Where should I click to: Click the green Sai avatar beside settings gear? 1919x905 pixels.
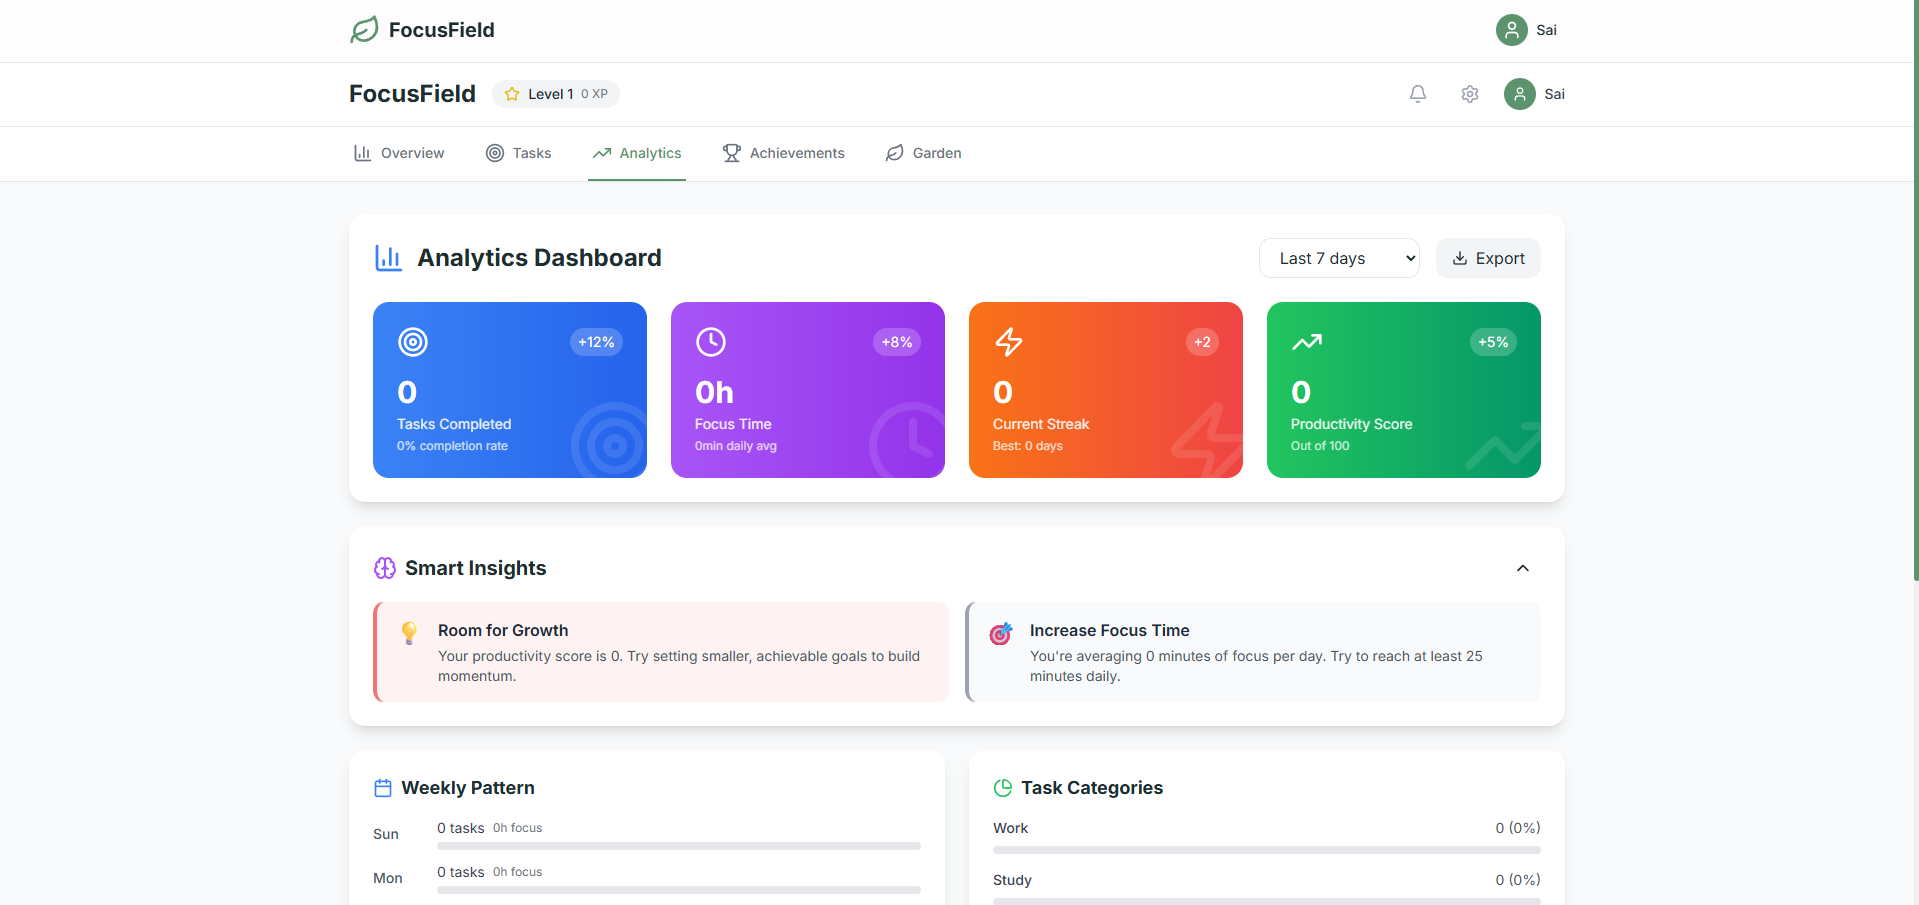(x=1520, y=94)
